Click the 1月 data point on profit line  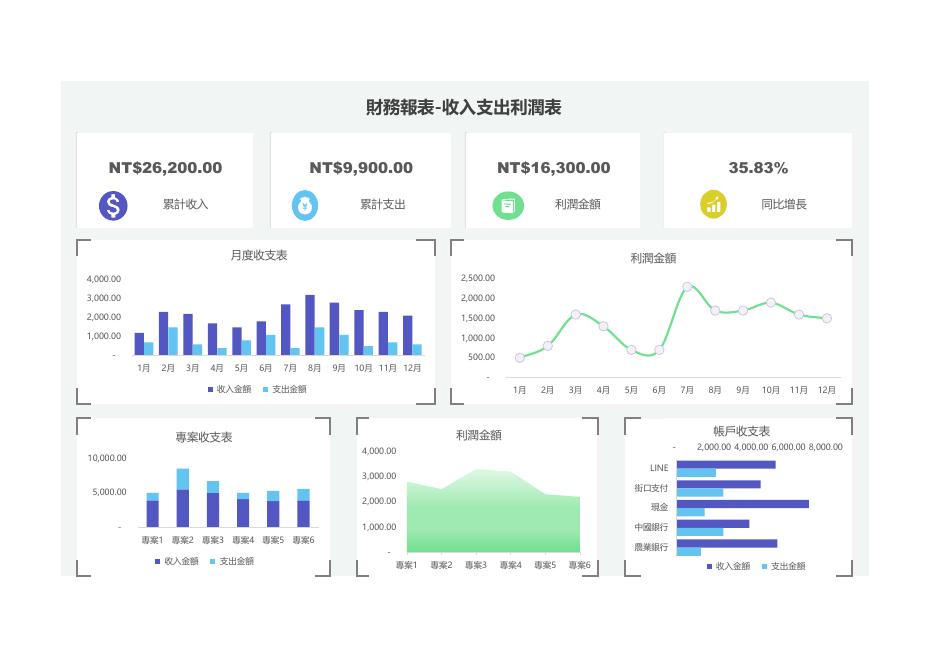pos(519,358)
